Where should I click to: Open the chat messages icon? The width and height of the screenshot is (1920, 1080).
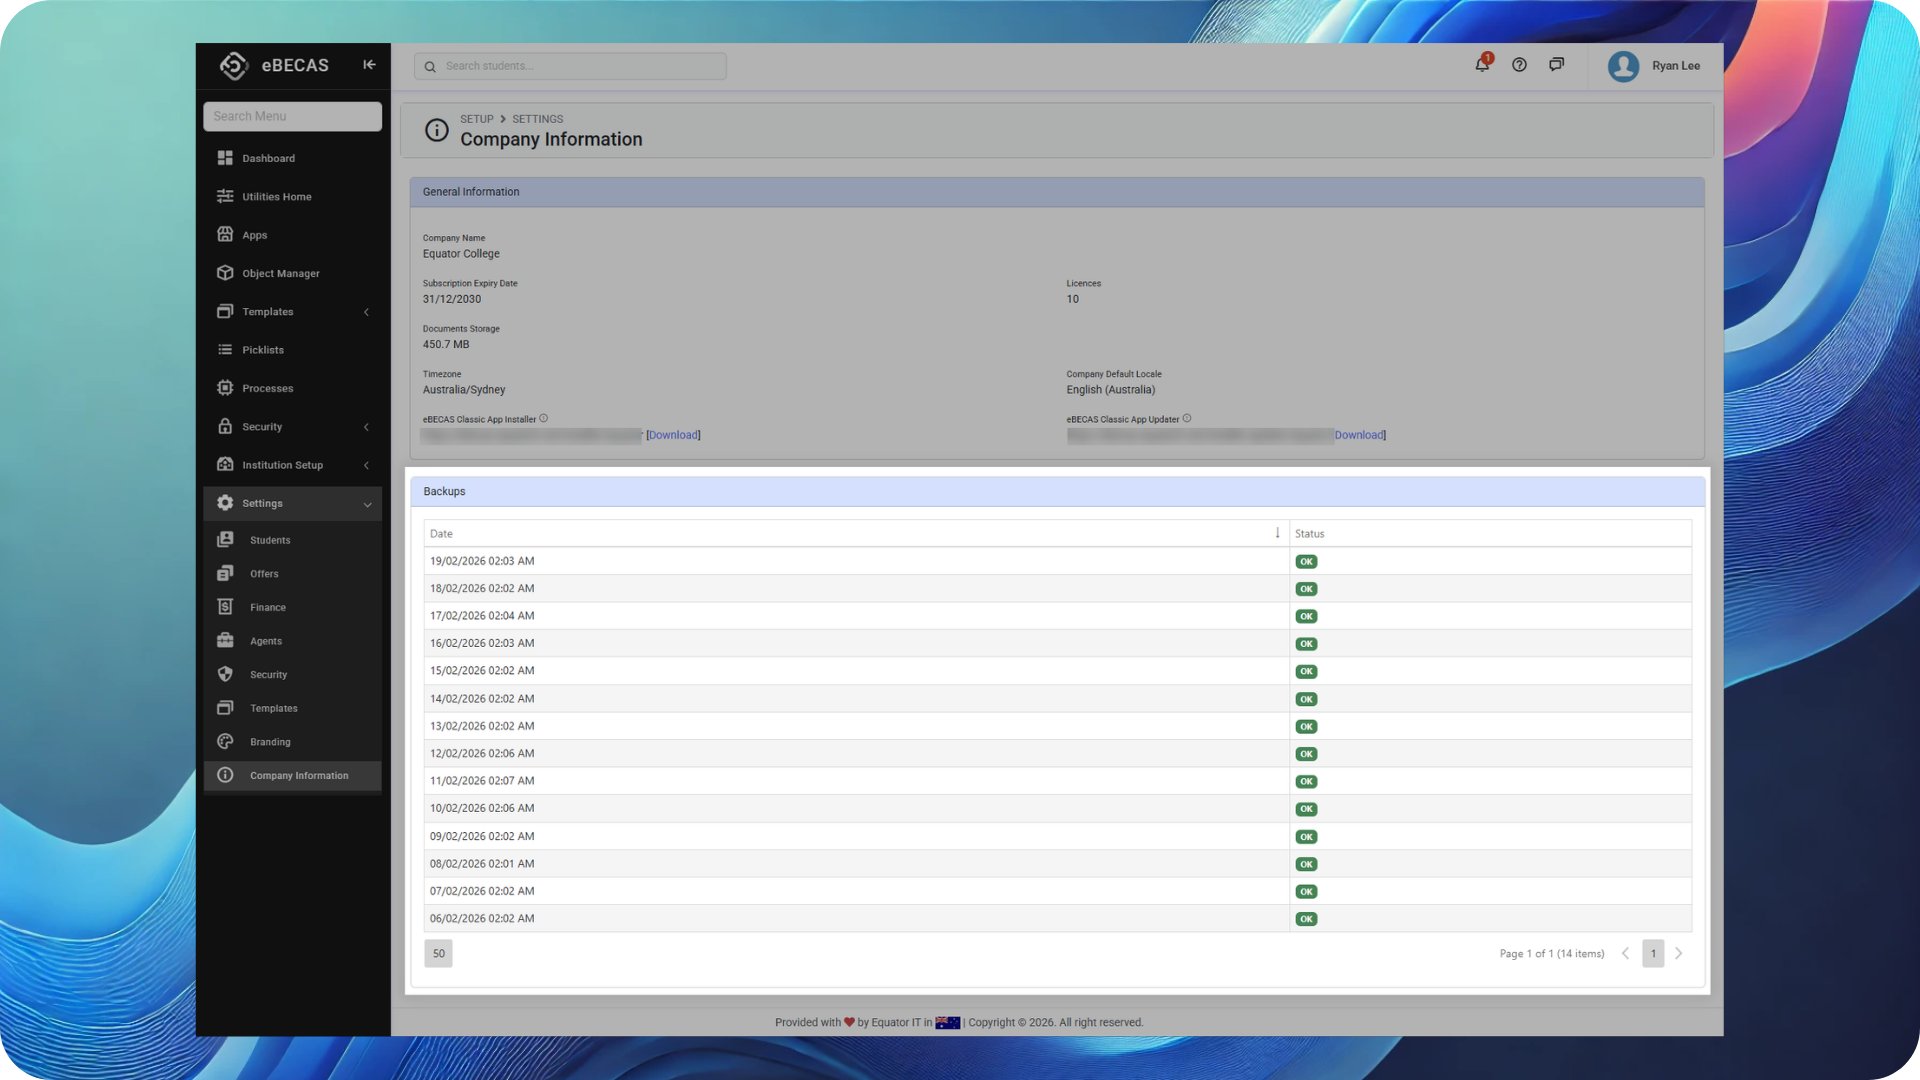[1556, 65]
